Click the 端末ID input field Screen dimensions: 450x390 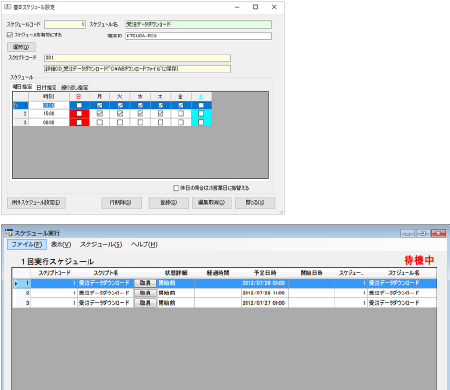click(x=198, y=36)
